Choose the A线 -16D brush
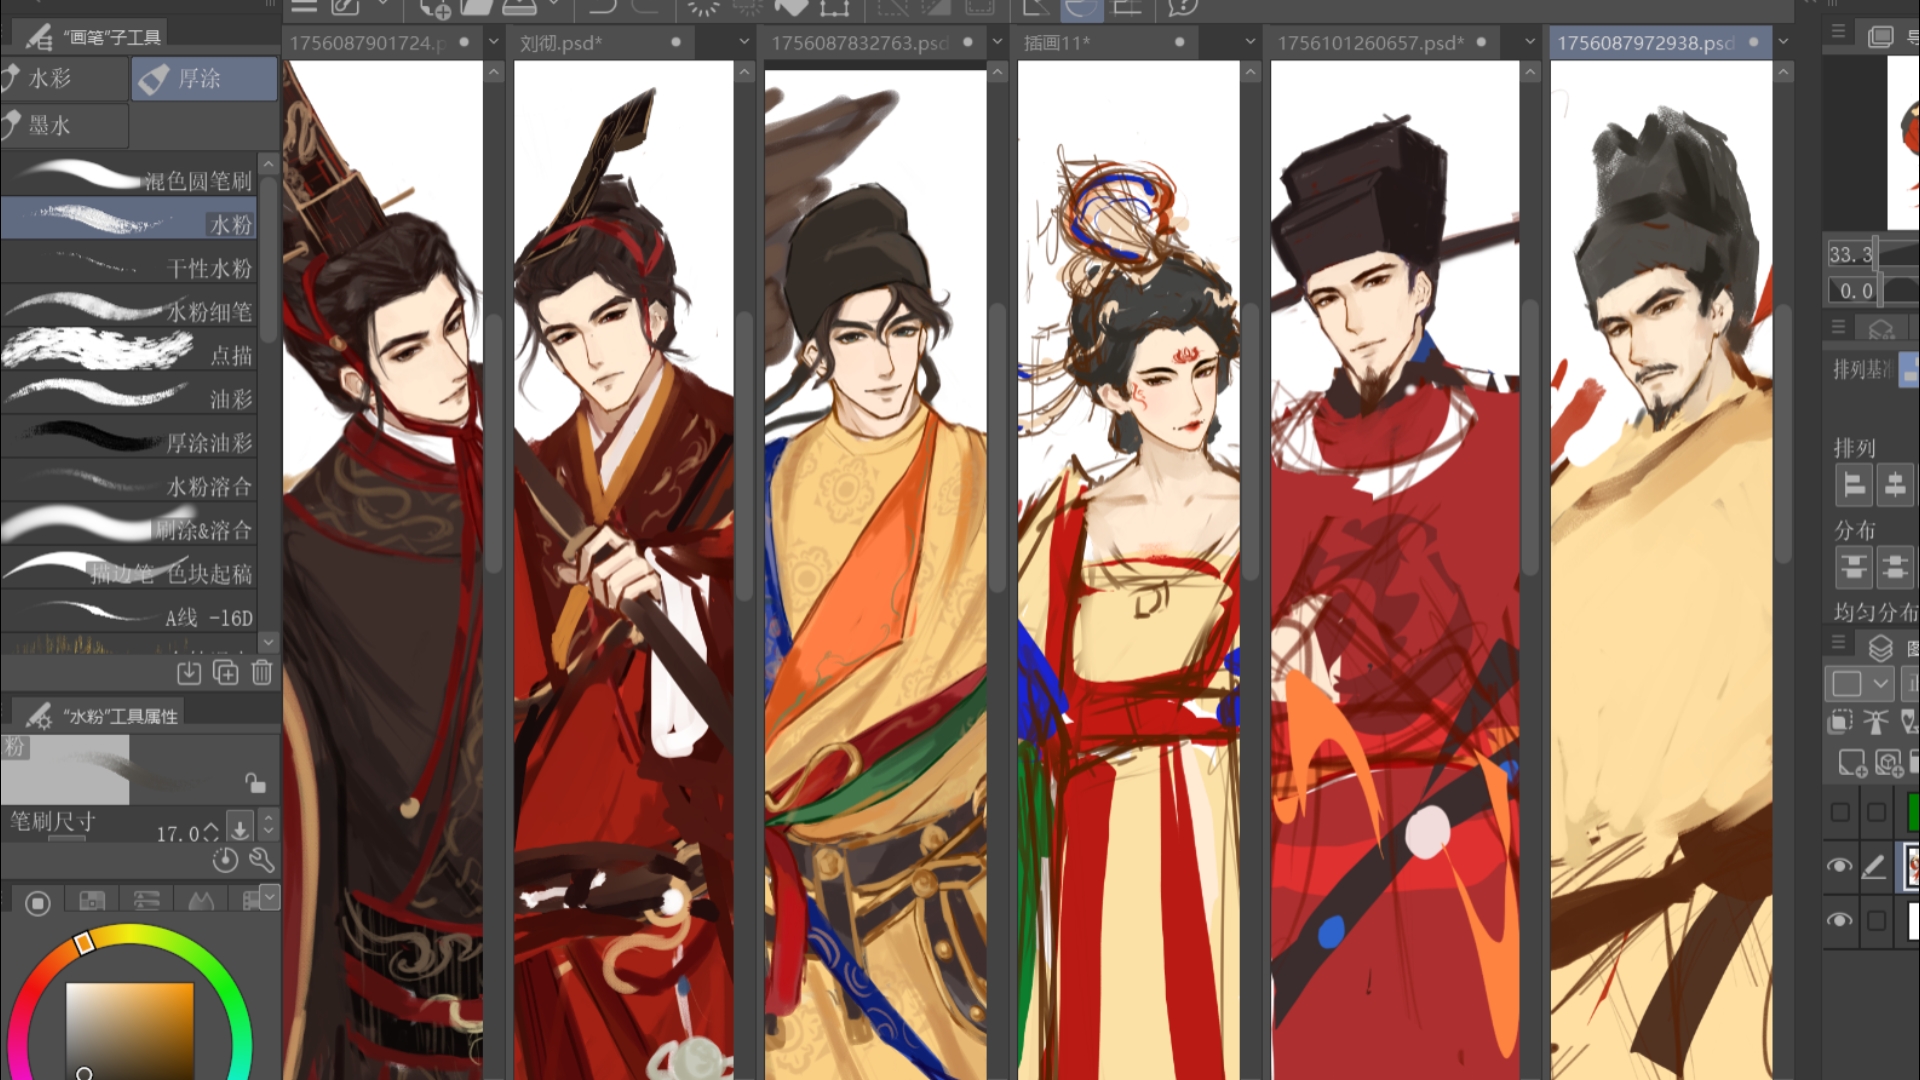1920x1080 pixels. [129, 613]
